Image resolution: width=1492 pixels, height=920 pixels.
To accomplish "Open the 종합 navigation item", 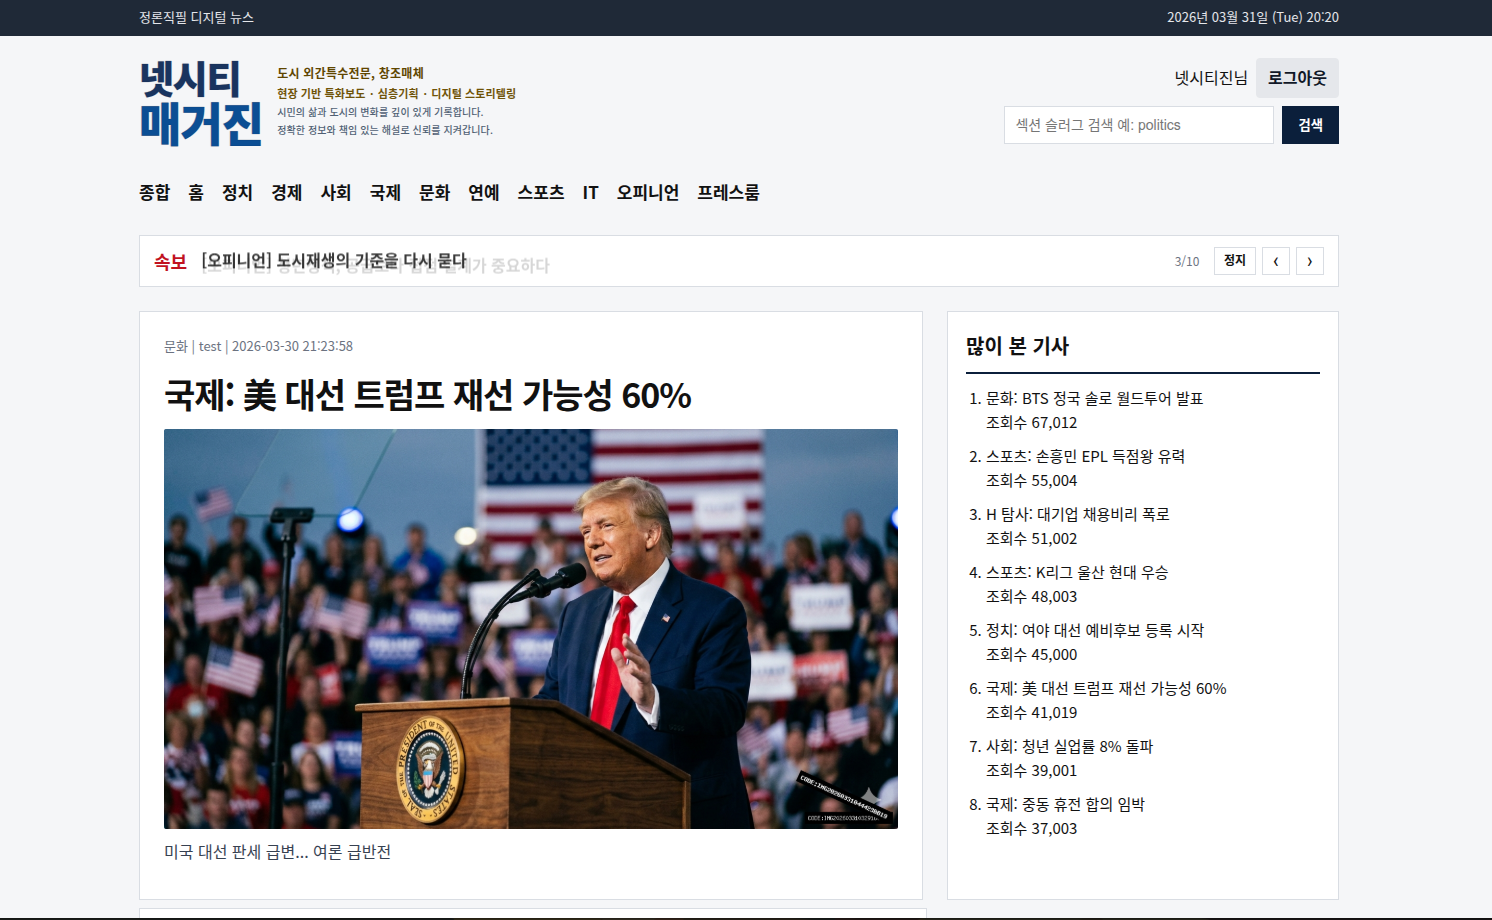I will pyautogui.click(x=154, y=193).
